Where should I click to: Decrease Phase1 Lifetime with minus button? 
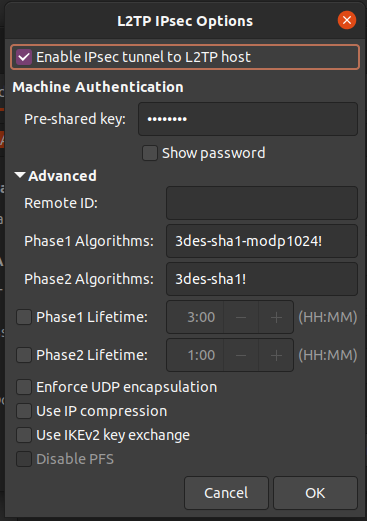(241, 317)
